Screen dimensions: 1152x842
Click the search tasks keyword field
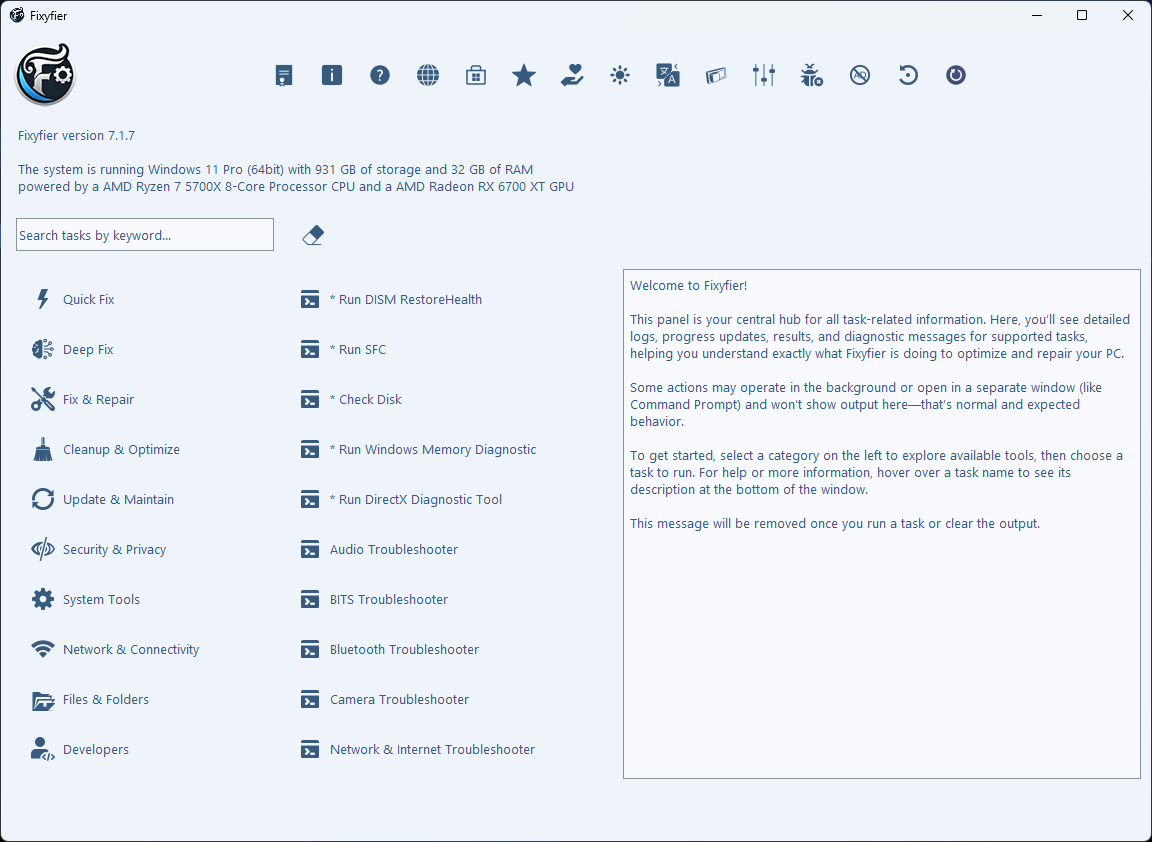point(145,235)
